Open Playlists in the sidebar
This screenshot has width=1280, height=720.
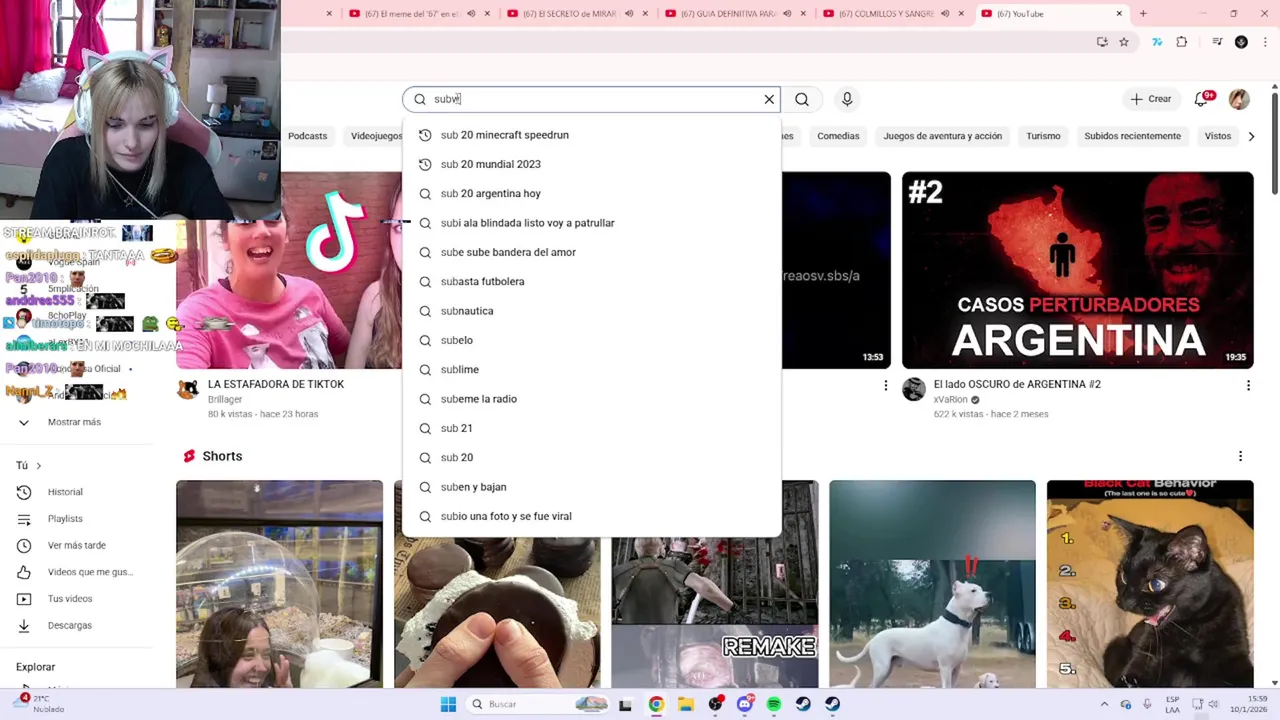65,519
